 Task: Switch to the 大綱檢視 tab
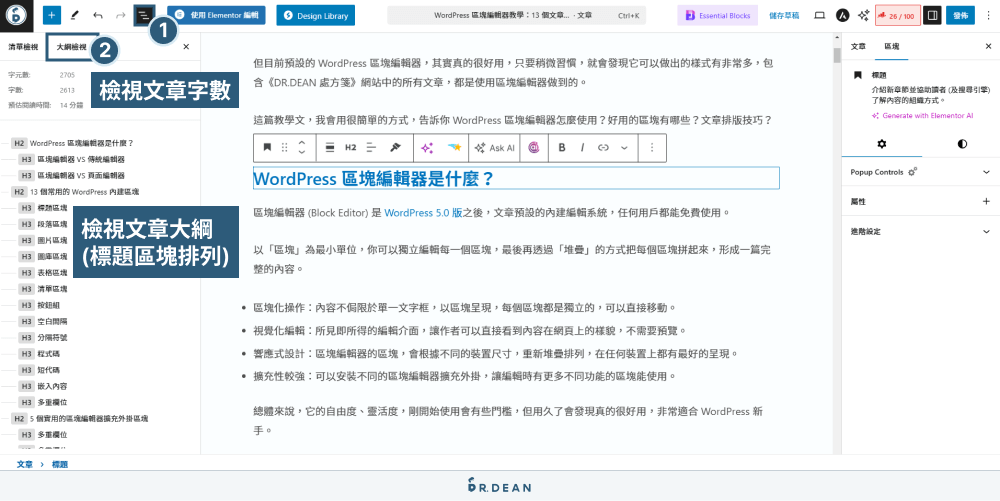[71, 47]
